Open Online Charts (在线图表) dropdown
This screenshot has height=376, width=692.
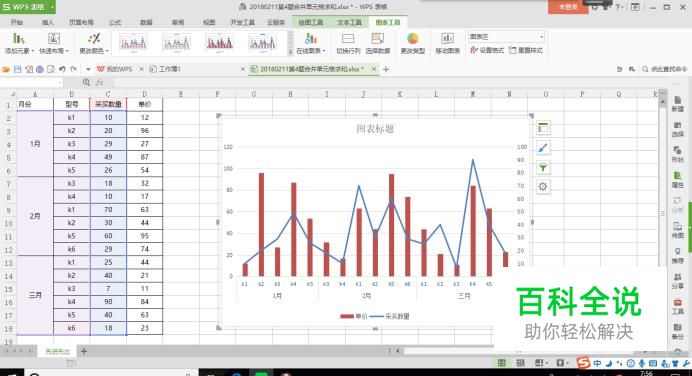311,43
